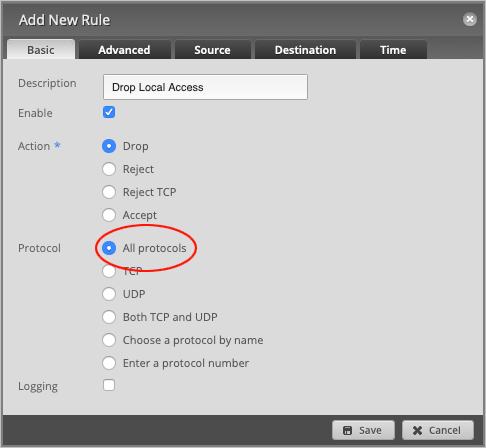Click the Add New Rule title
Screen dimensions: 486x448
[x=64, y=20]
